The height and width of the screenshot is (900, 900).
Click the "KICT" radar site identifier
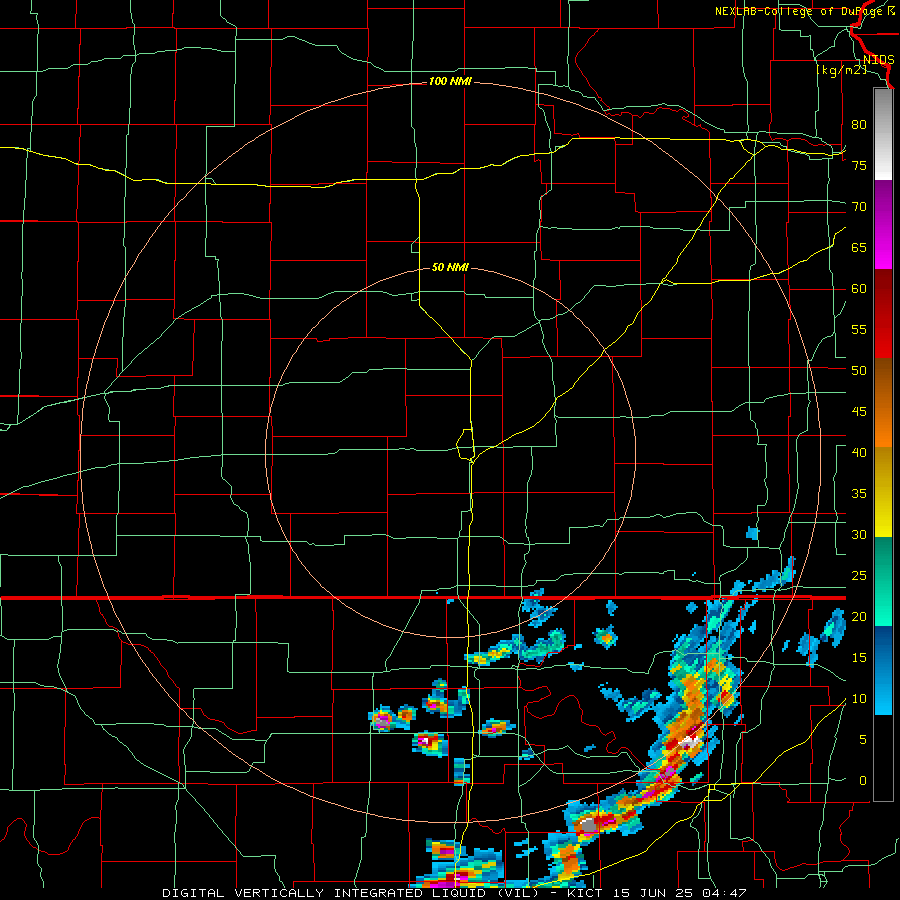pos(585,893)
